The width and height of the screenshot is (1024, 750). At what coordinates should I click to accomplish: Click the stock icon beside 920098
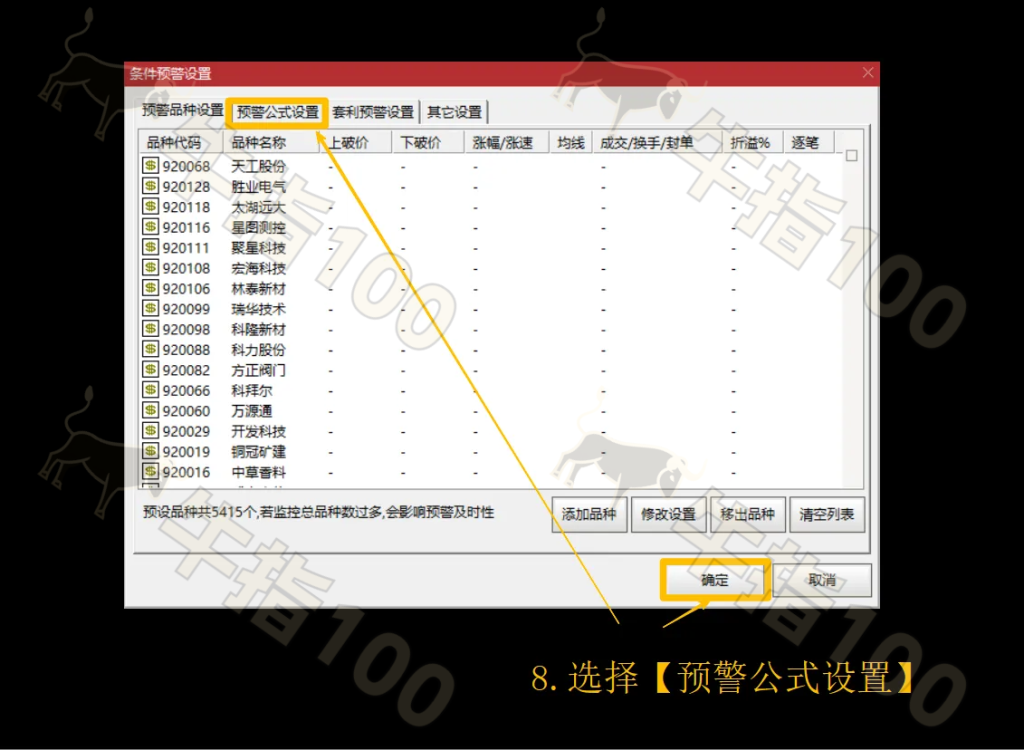(x=150, y=329)
